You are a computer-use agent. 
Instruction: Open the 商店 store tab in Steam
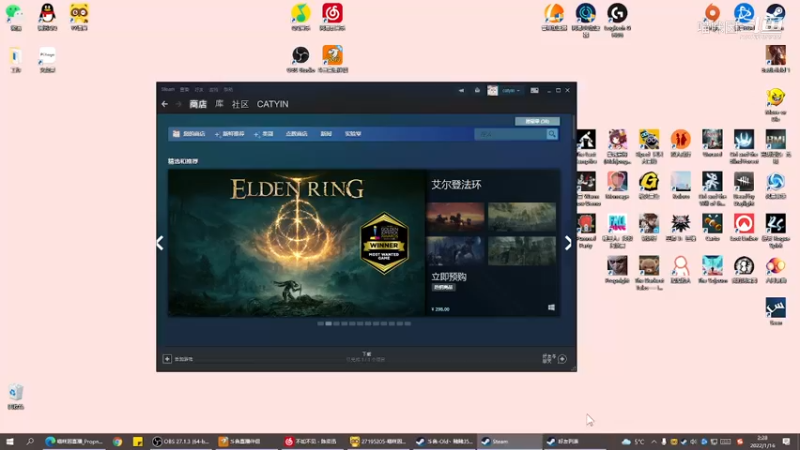tap(198, 104)
